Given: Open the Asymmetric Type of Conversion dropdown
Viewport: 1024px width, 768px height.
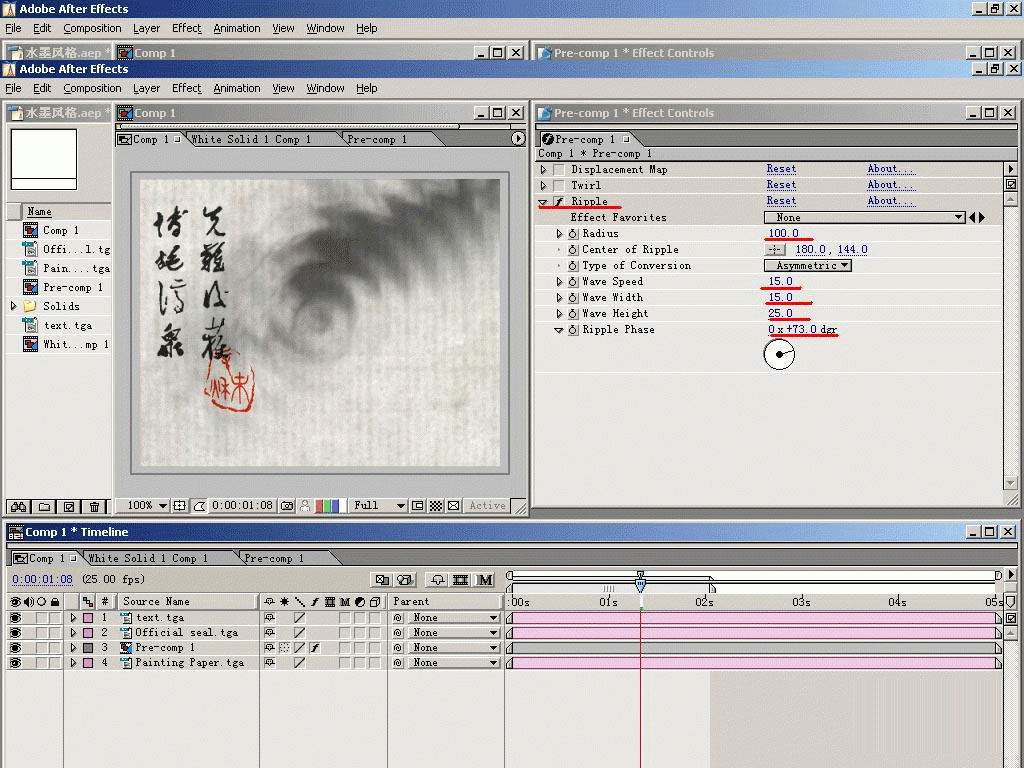Looking at the screenshot, I should point(808,266).
